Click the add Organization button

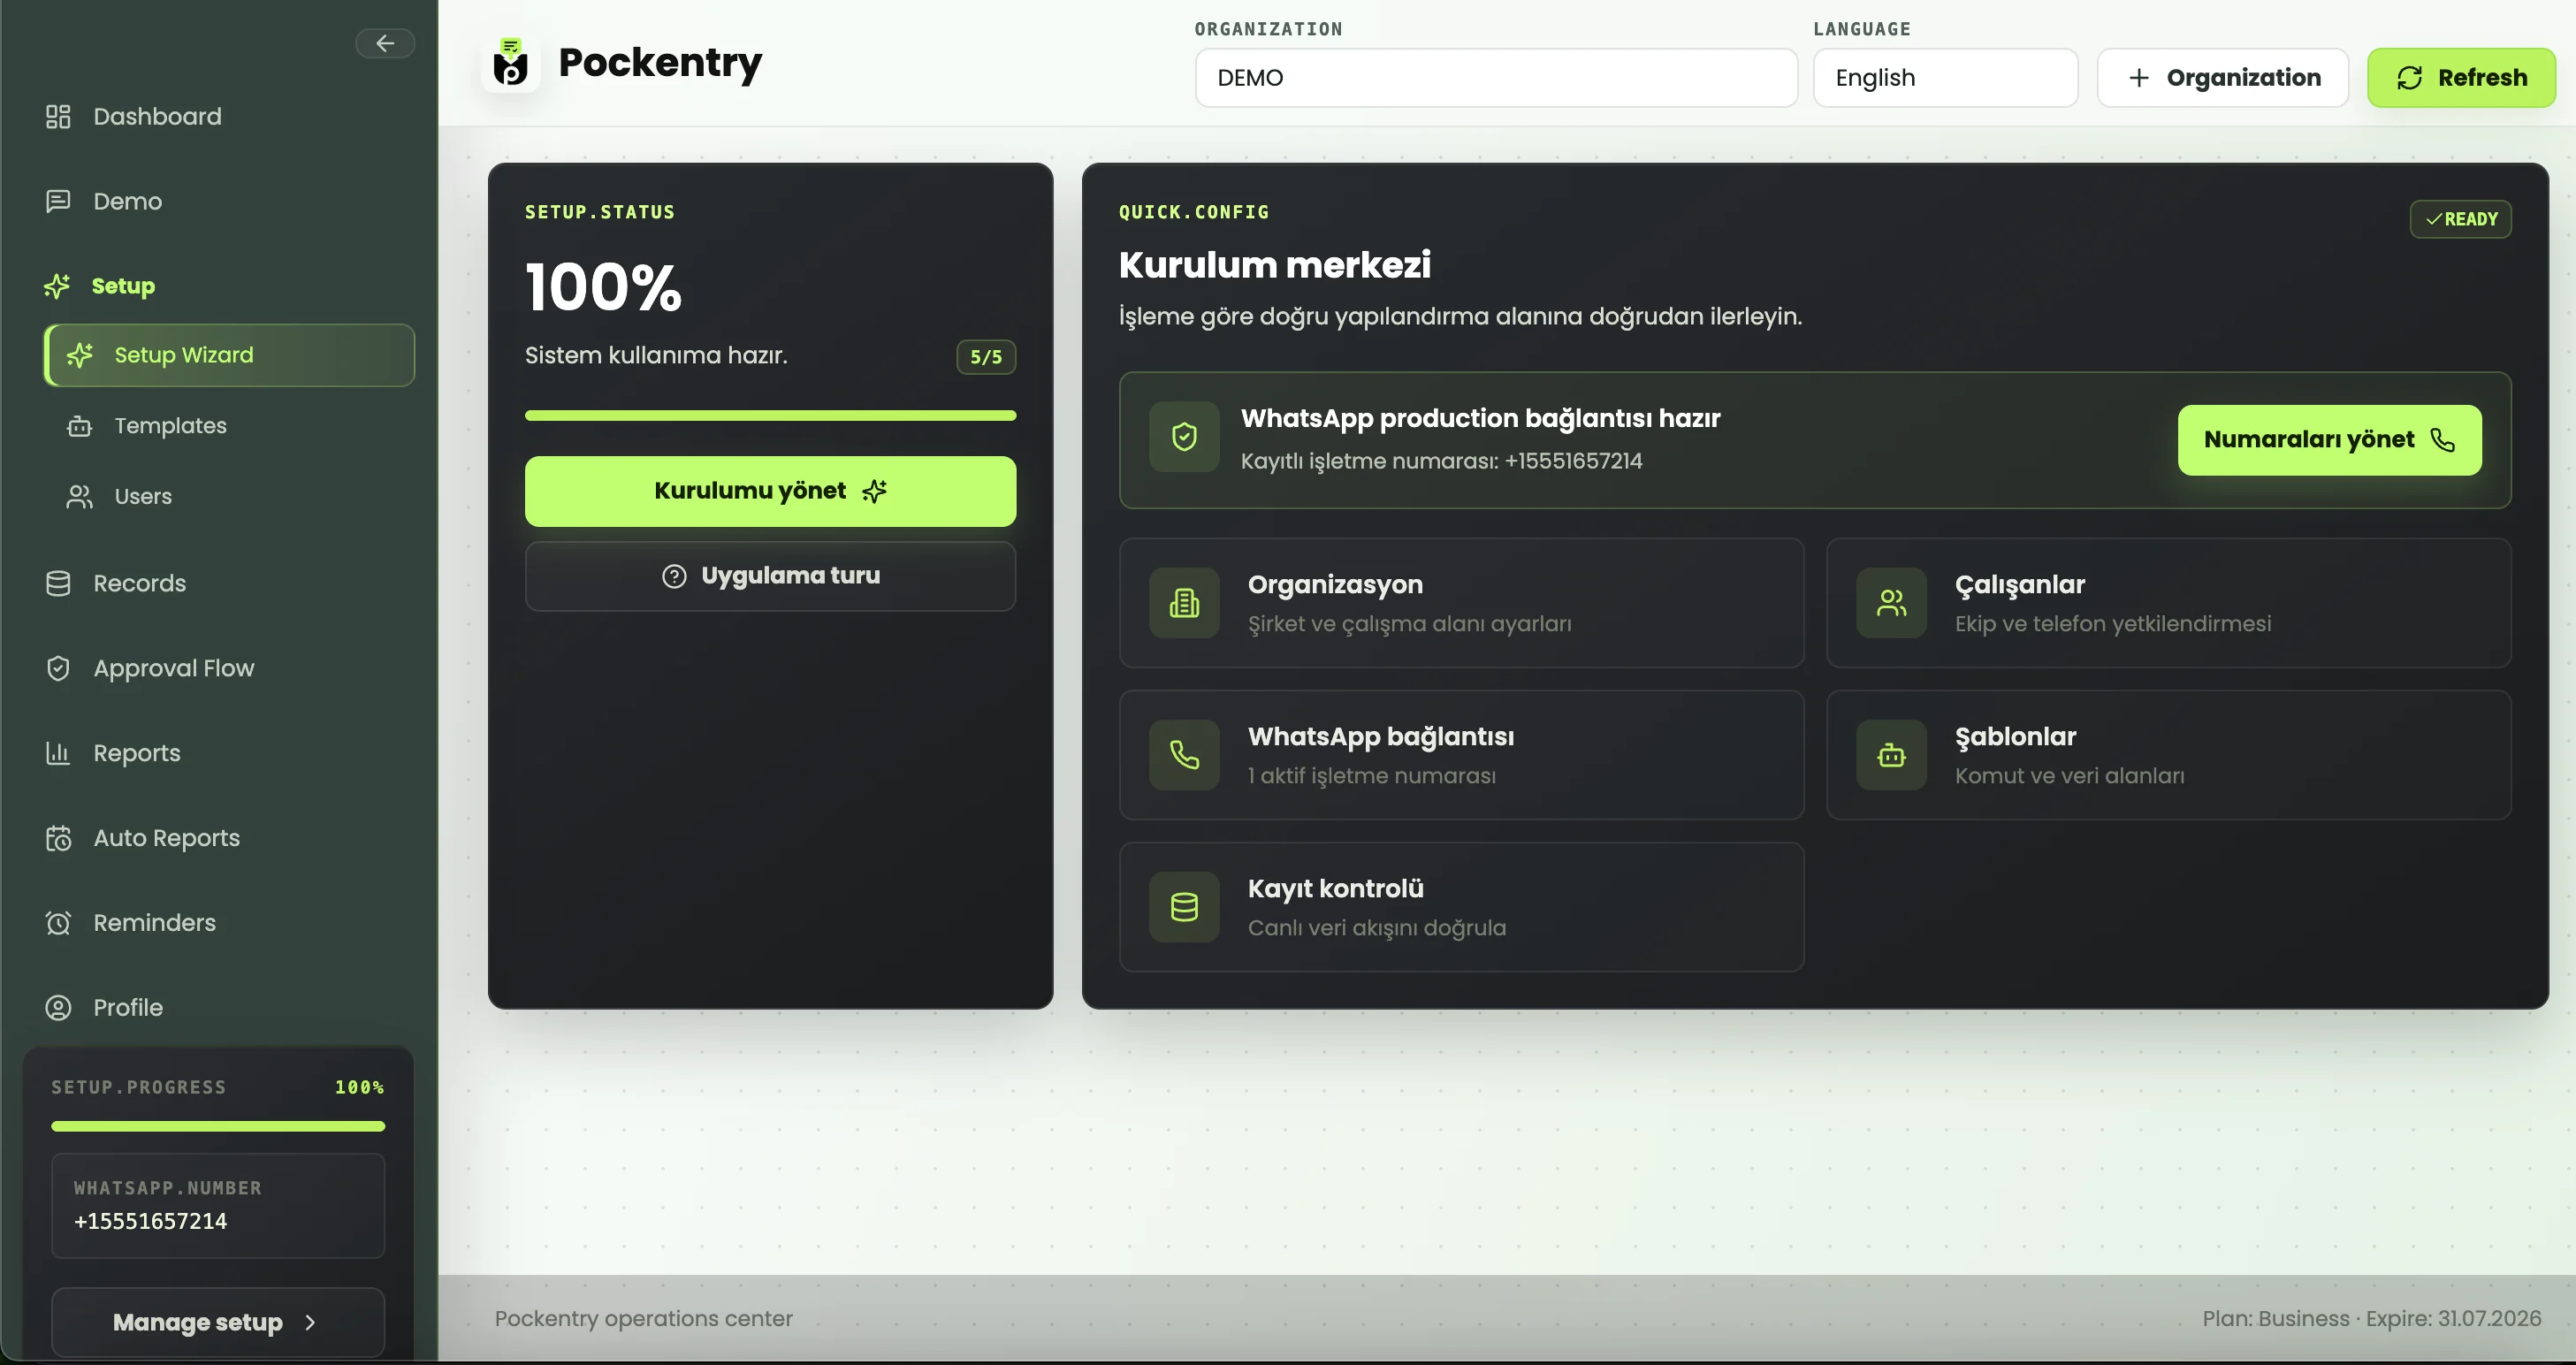(2222, 78)
